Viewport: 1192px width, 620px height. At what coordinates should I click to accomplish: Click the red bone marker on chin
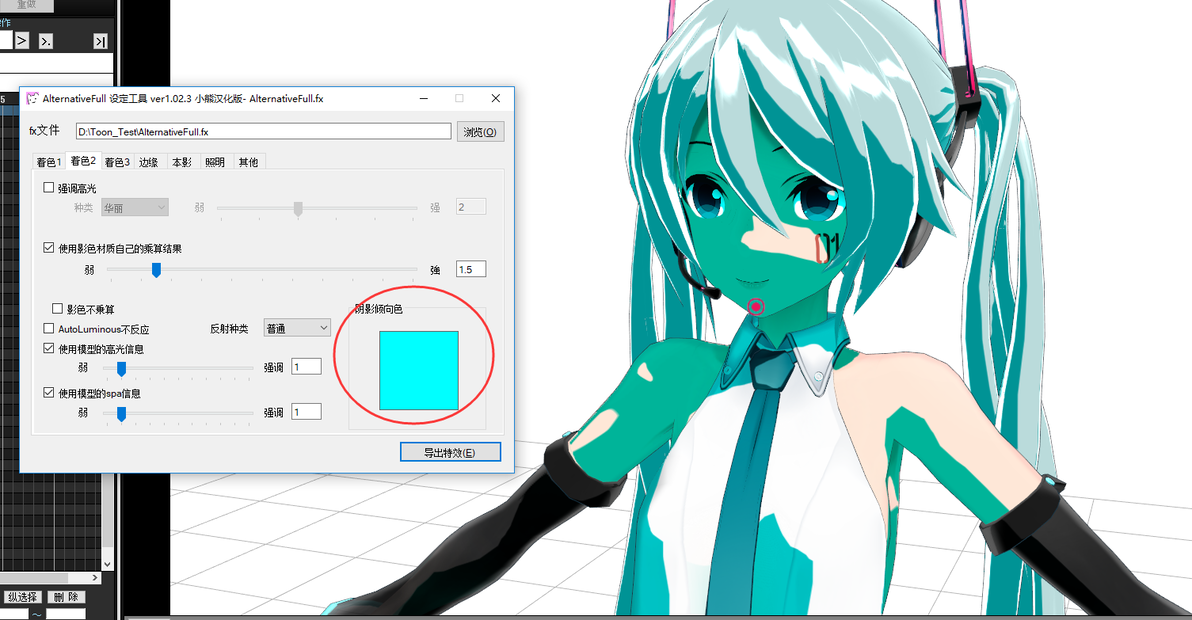(x=756, y=306)
